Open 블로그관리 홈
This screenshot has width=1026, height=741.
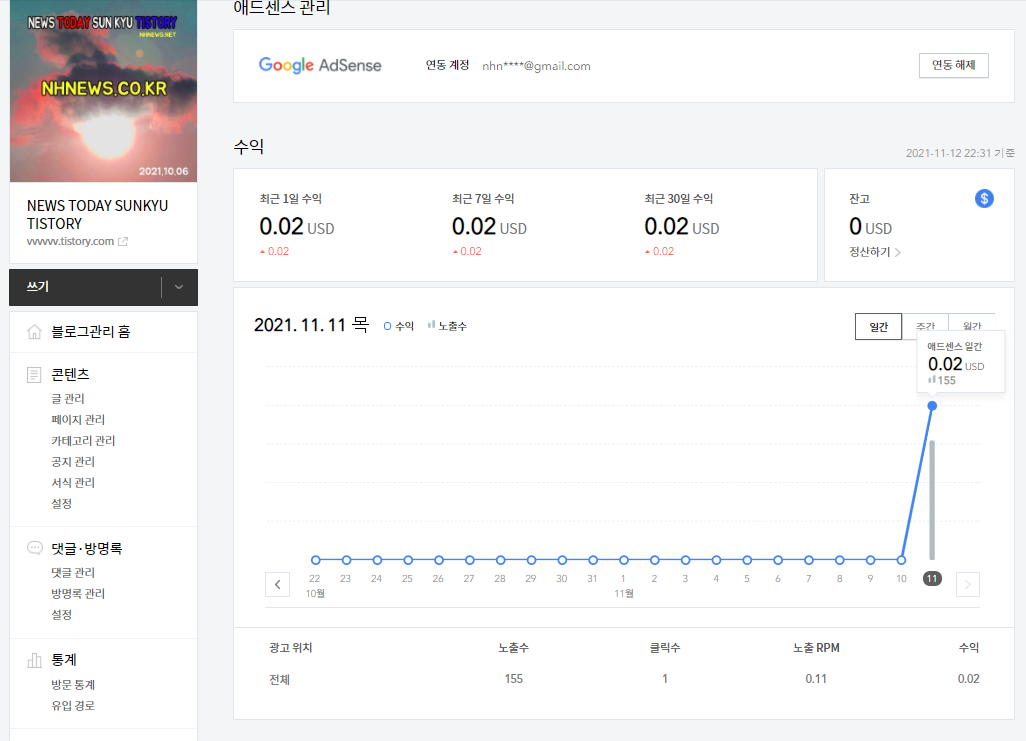[91, 332]
